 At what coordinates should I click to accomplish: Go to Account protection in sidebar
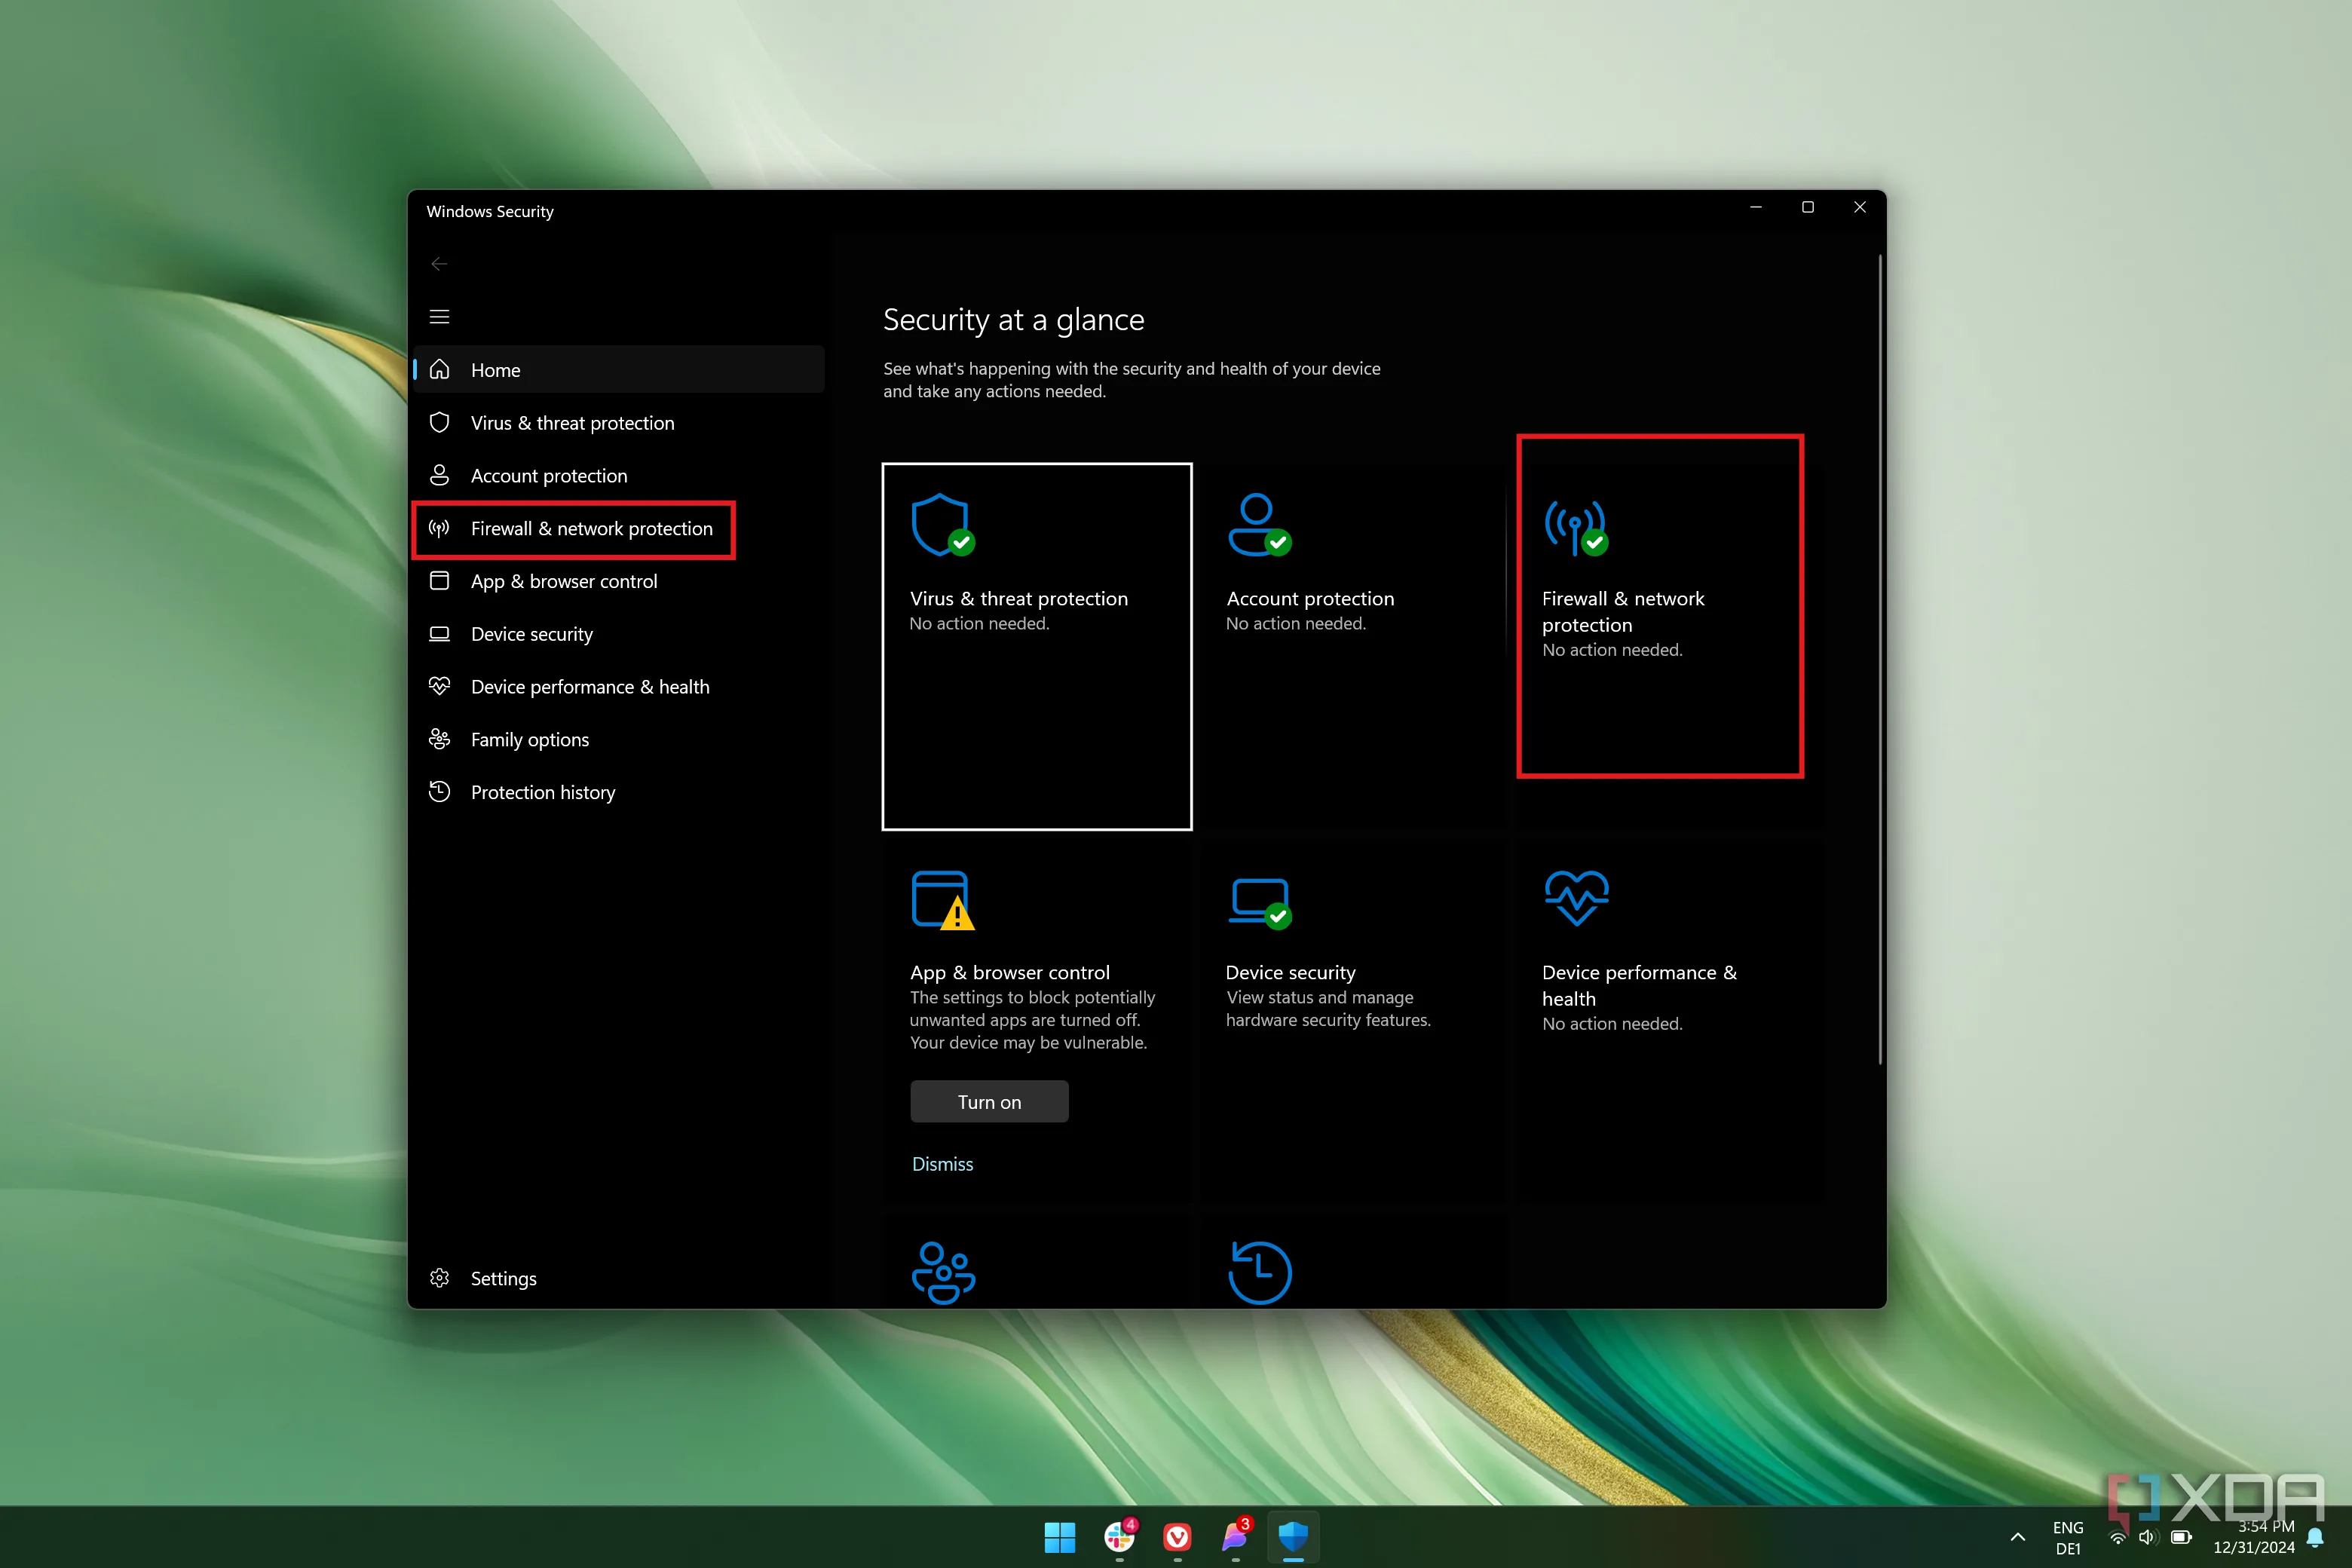point(549,476)
